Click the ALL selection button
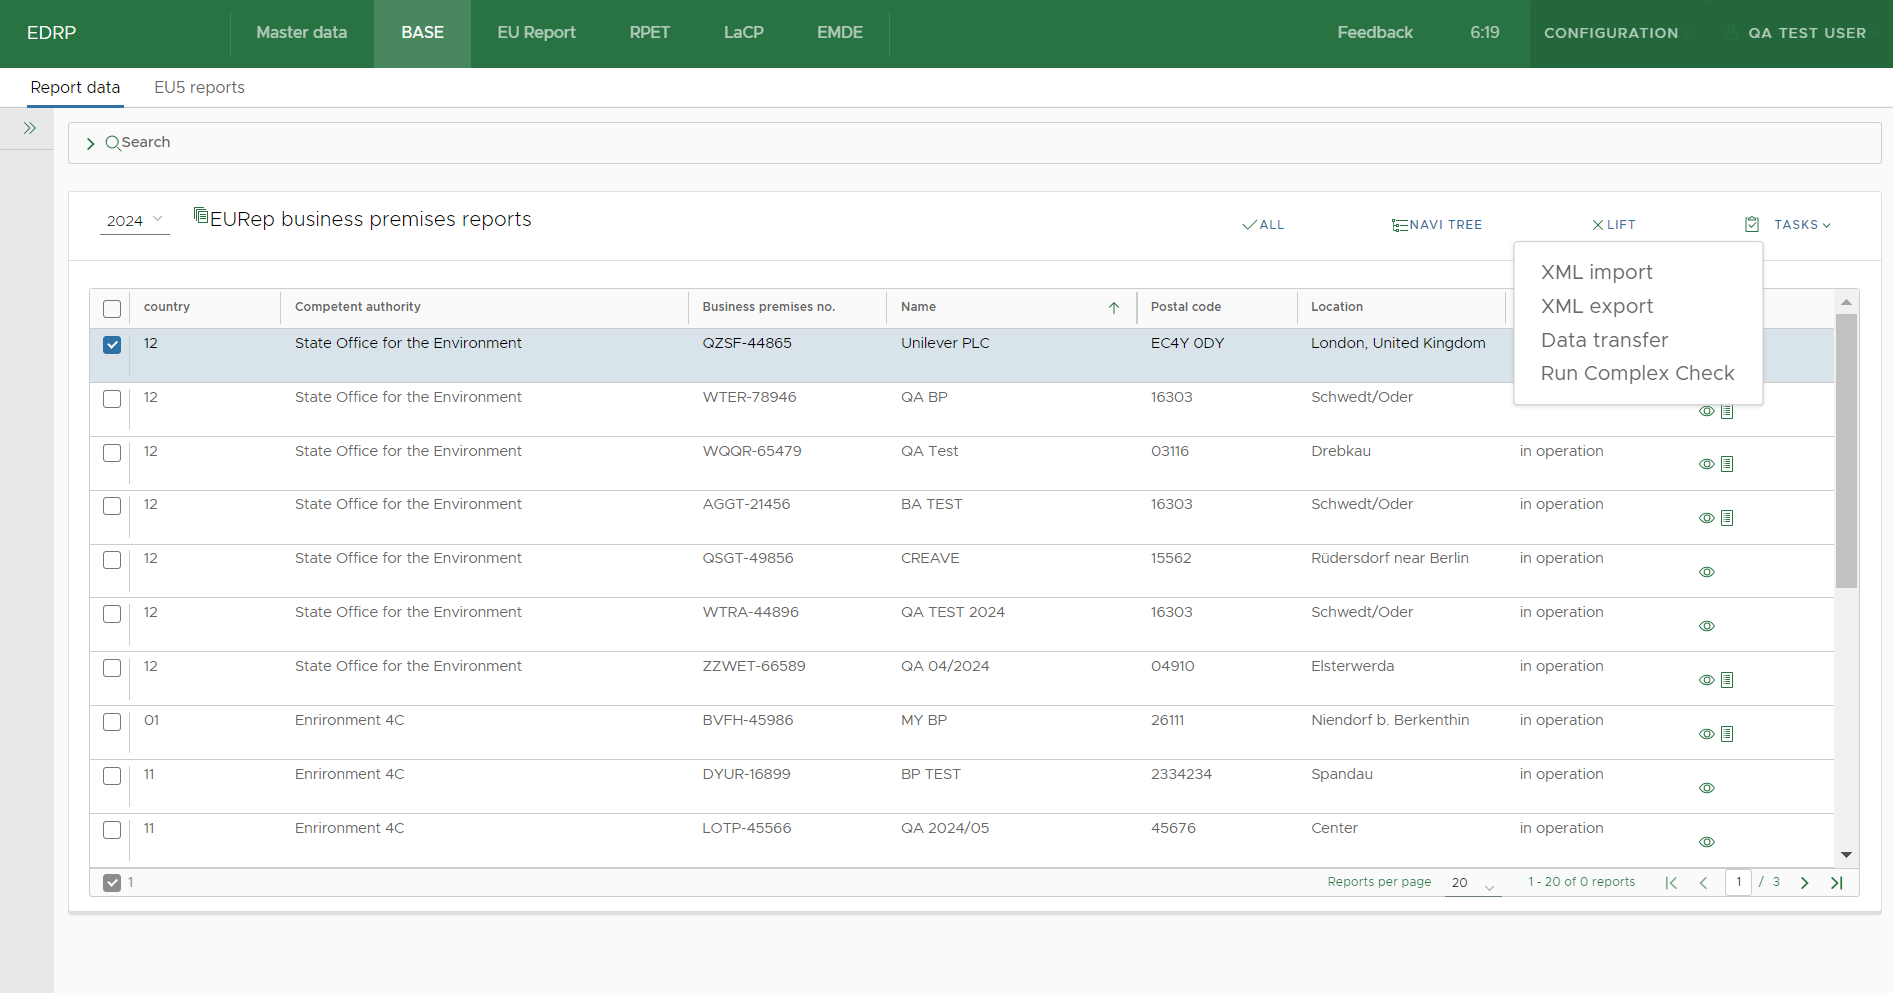Image resolution: width=1893 pixels, height=993 pixels. pos(1263,225)
